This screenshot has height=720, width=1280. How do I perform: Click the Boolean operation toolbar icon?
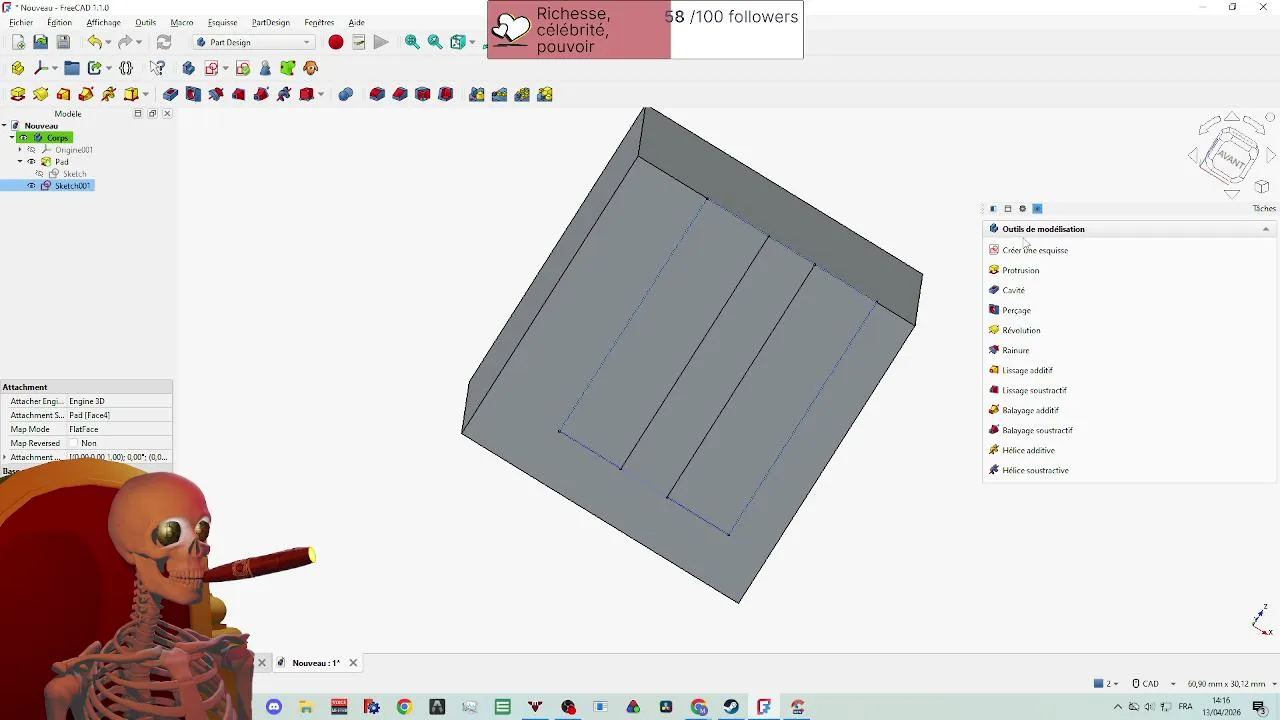(x=346, y=94)
